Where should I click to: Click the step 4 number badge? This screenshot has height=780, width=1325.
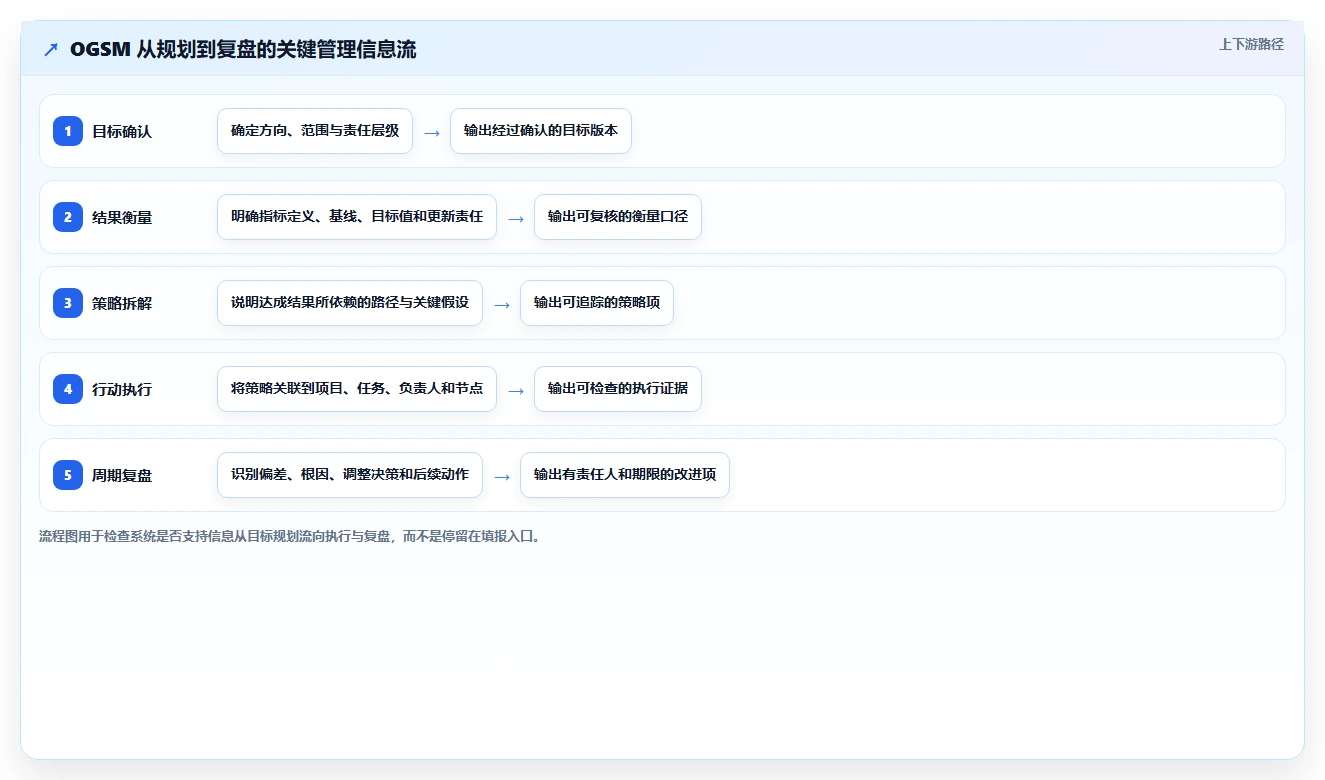[x=68, y=389]
